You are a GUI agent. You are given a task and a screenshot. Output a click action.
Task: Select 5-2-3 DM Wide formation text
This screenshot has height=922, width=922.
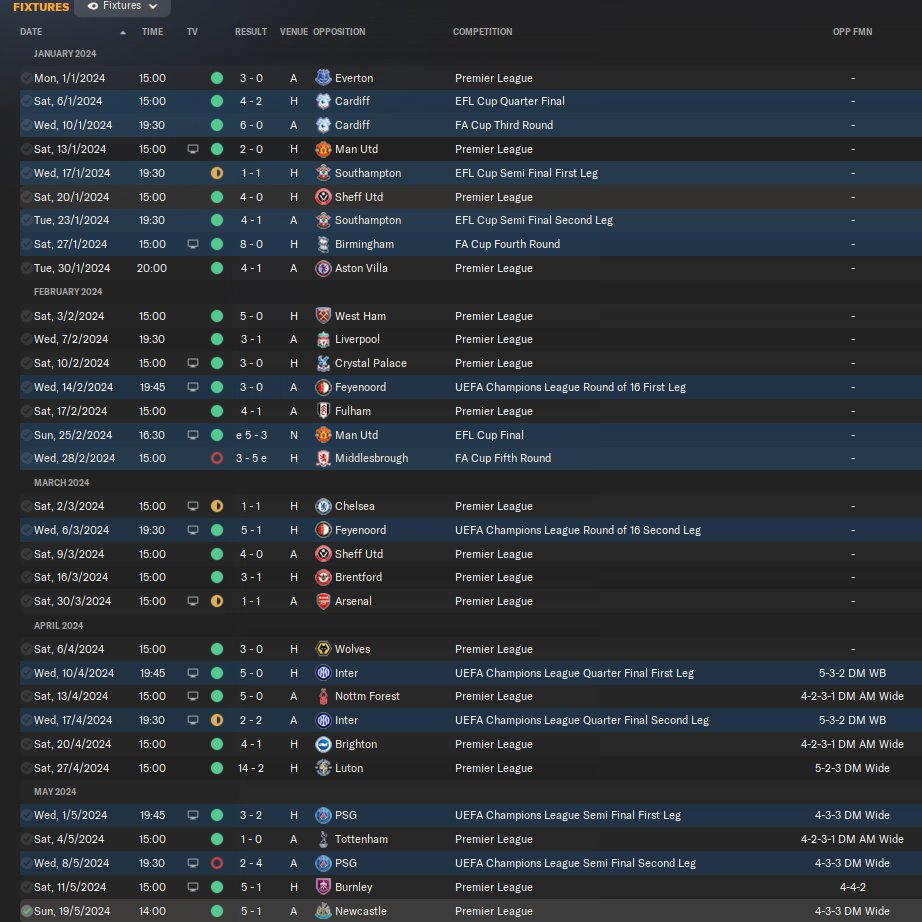852,768
